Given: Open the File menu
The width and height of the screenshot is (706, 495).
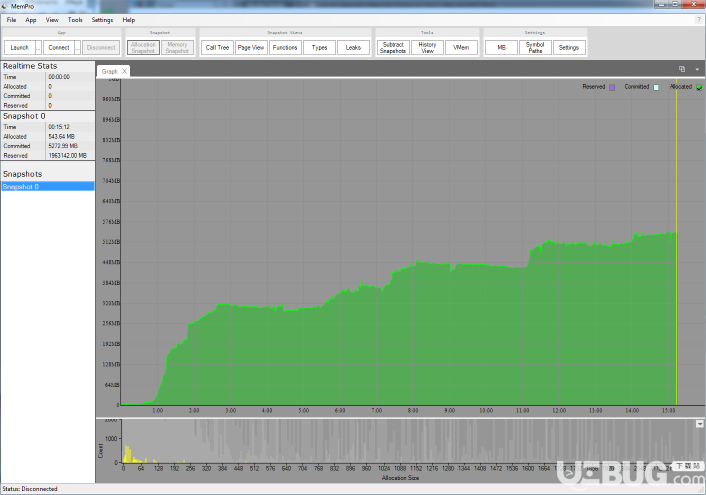Looking at the screenshot, I should pyautogui.click(x=11, y=20).
